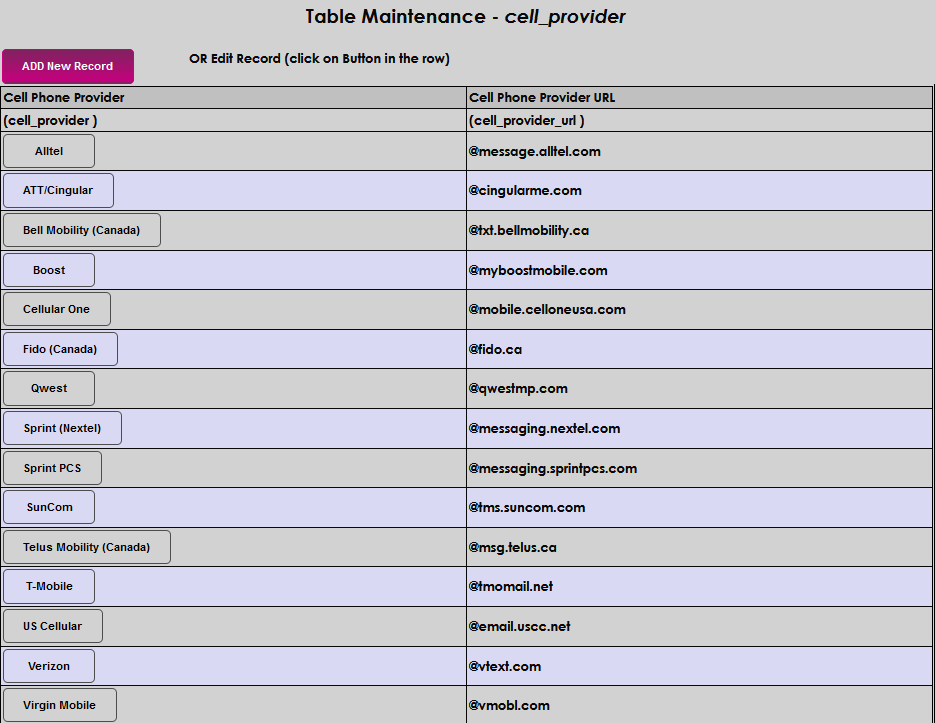Click the @vtext.com URL cell
The width and height of the screenshot is (936, 723).
(505, 666)
